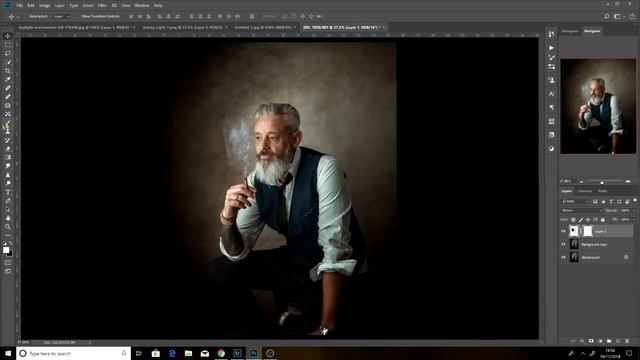Lock transparent pixels icon in Layers
Image resolution: width=640 pixels, height=360 pixels.
(x=573, y=220)
